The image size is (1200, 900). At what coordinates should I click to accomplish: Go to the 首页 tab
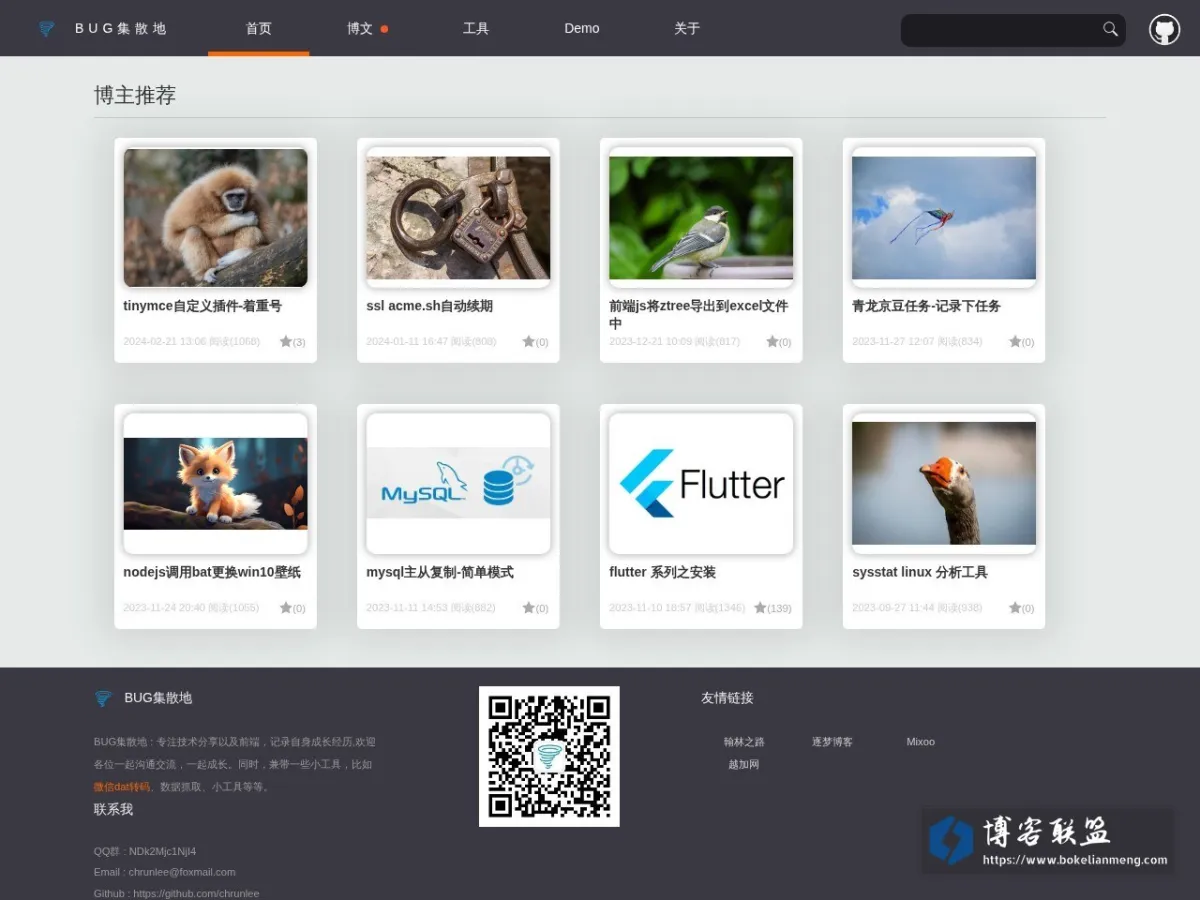pyautogui.click(x=259, y=28)
